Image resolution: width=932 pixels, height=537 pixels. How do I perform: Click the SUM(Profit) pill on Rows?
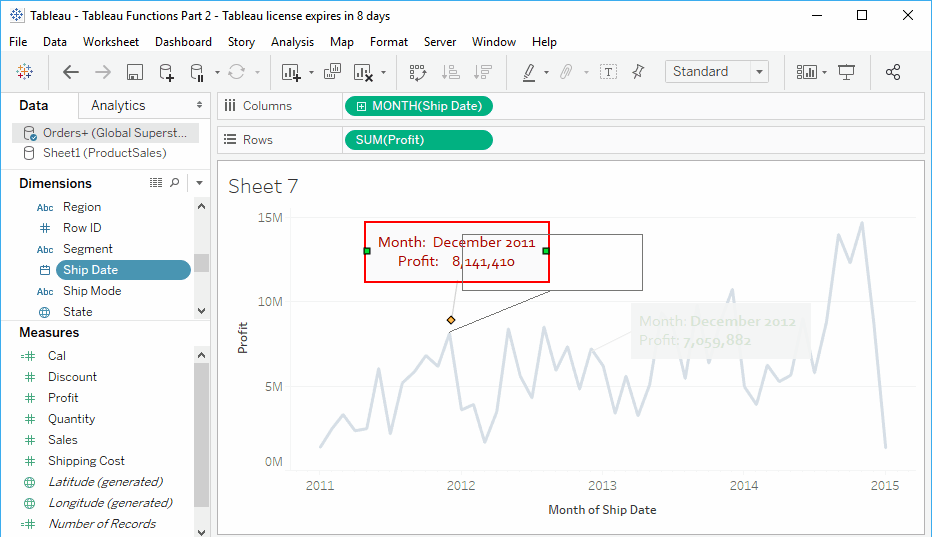click(x=417, y=140)
